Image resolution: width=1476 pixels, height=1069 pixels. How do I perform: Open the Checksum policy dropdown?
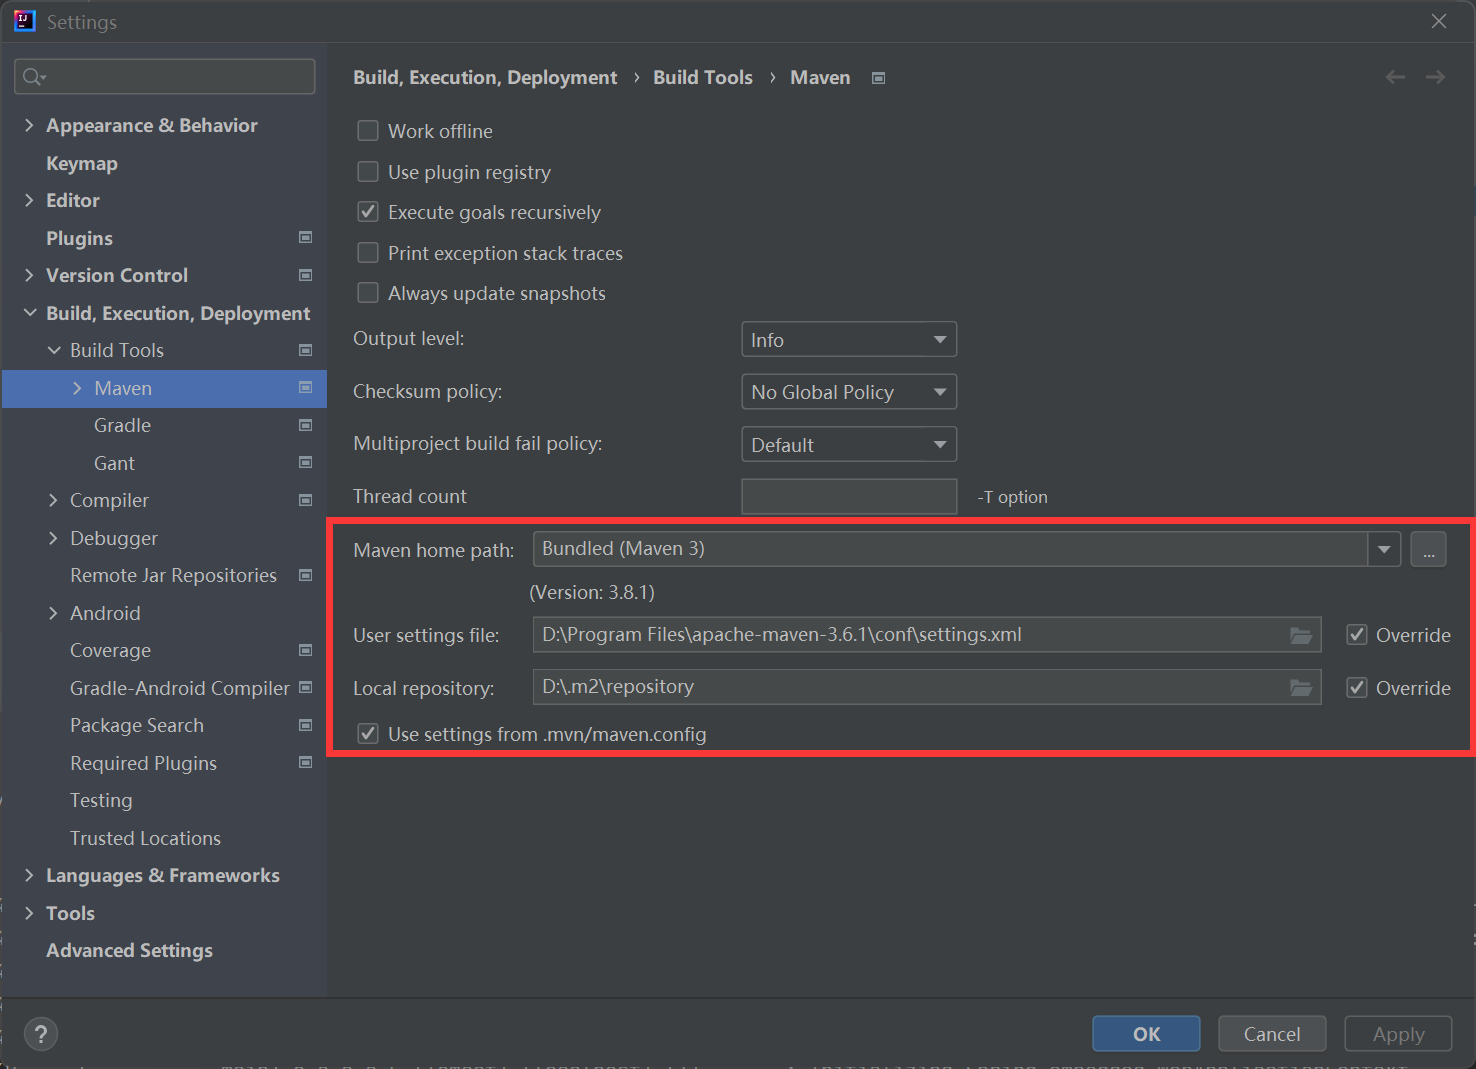(849, 392)
